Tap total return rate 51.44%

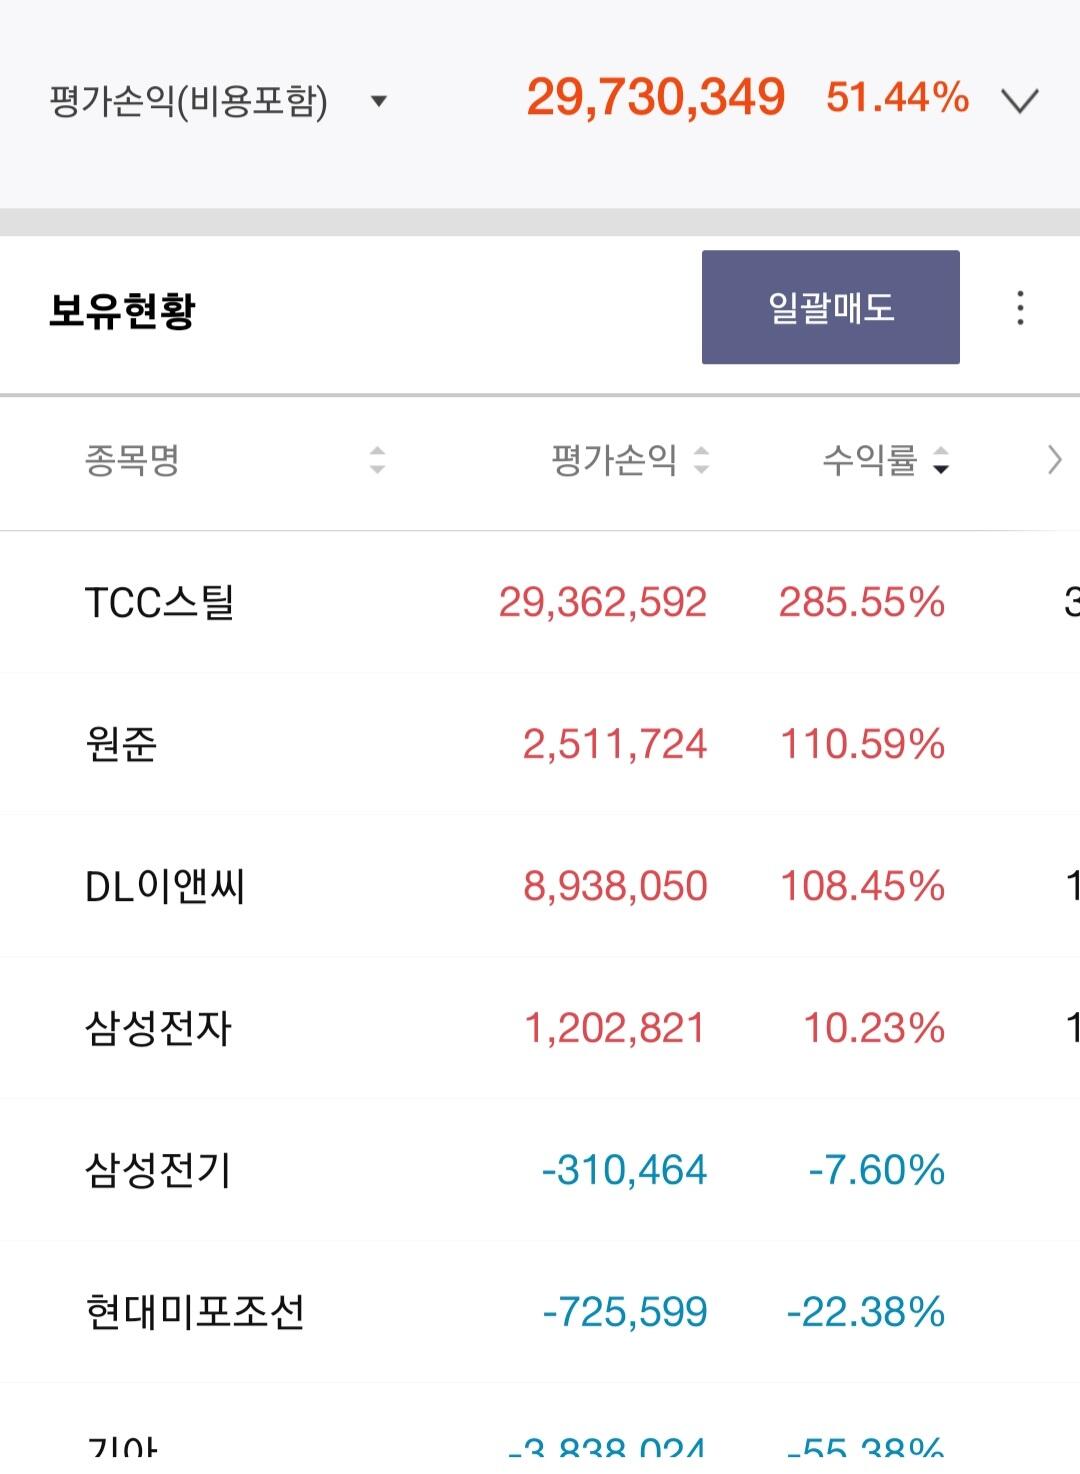click(x=897, y=98)
